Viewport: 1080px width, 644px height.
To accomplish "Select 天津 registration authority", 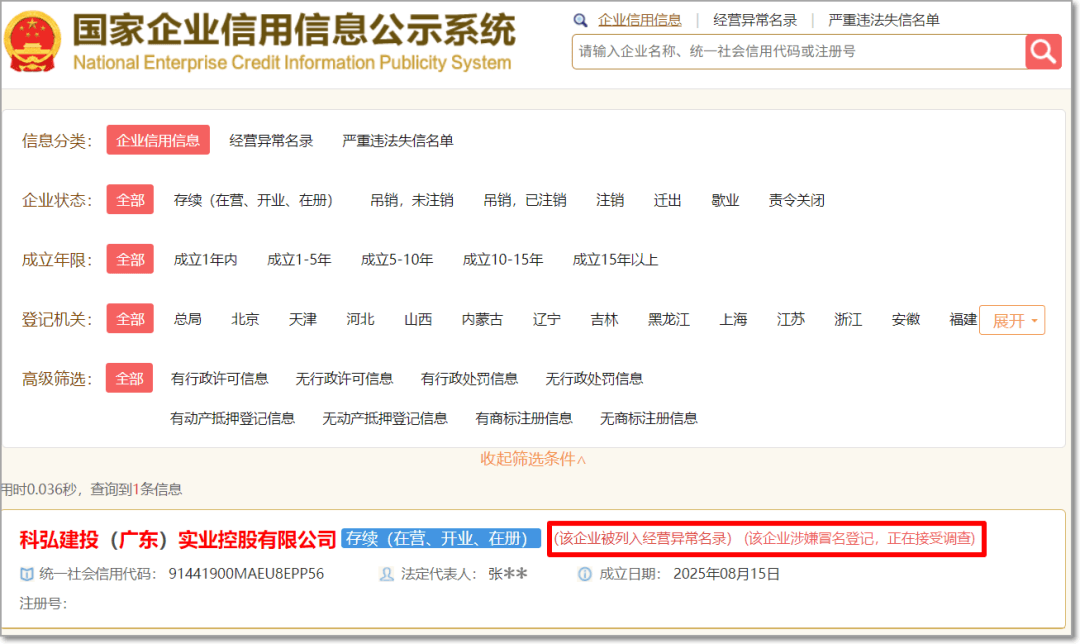I will coord(302,320).
